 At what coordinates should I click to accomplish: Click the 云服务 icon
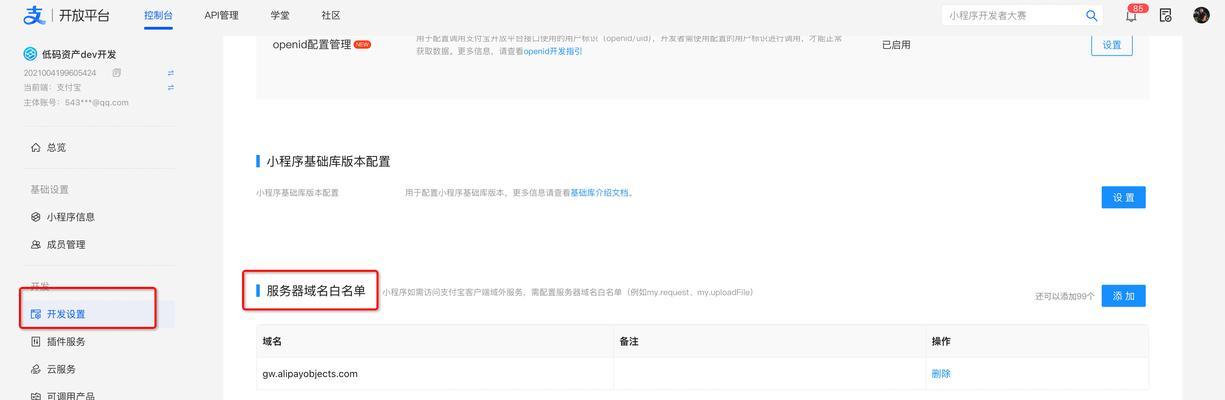click(36, 369)
